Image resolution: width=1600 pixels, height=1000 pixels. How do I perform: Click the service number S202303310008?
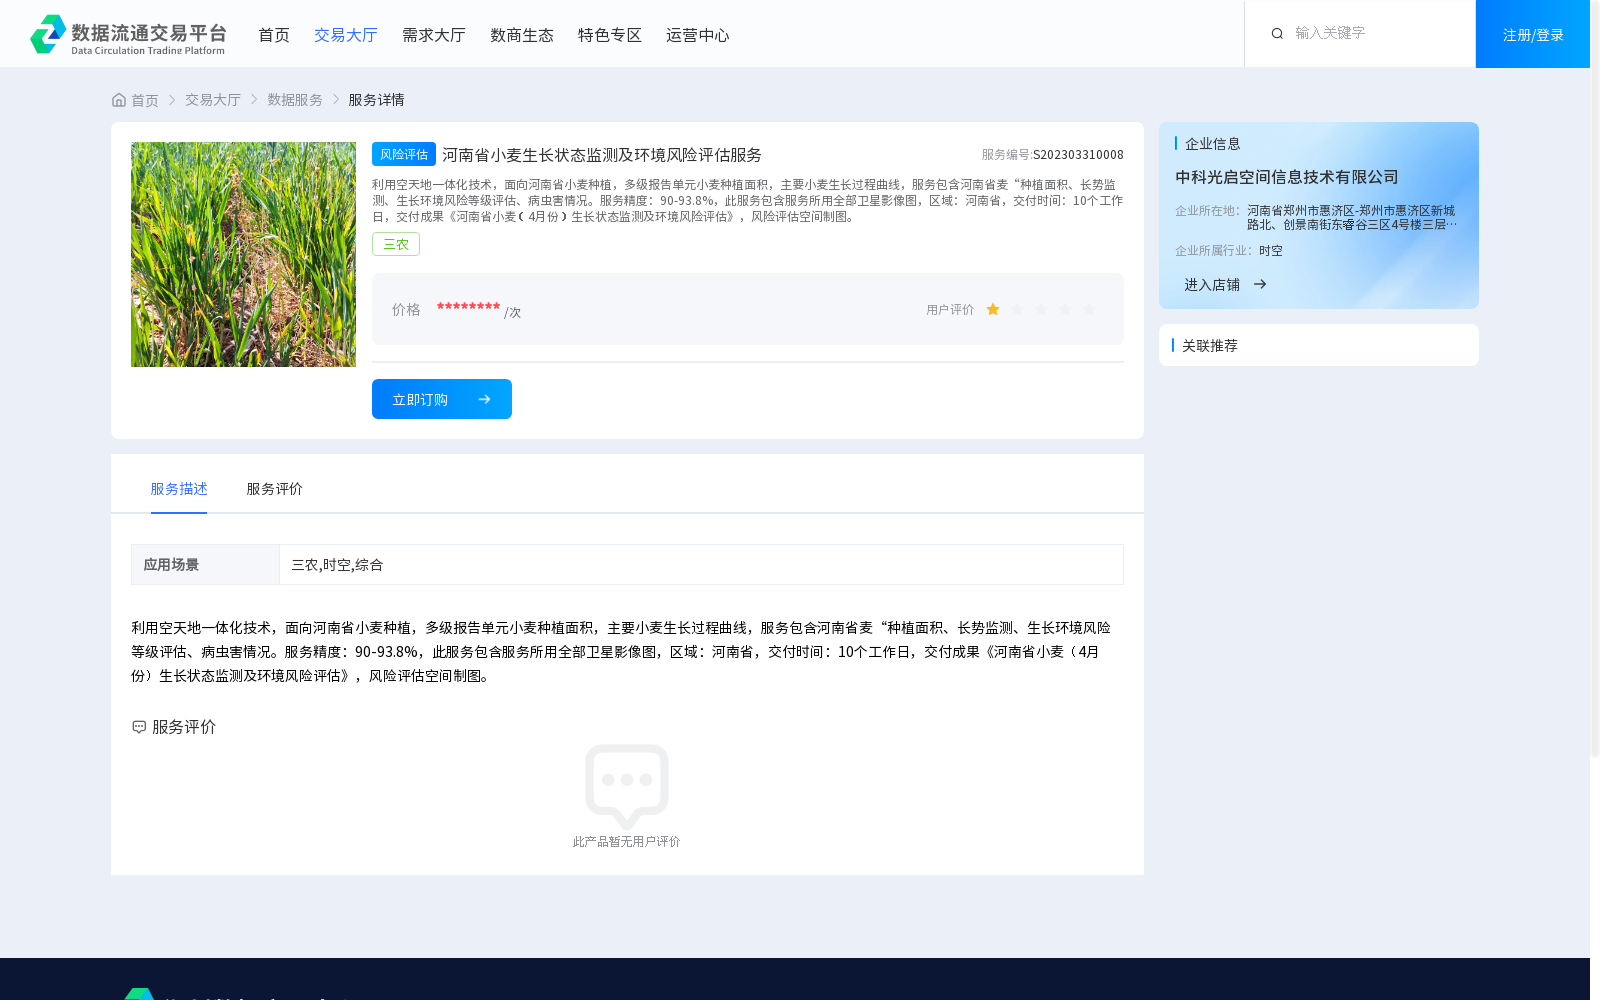click(x=1078, y=155)
